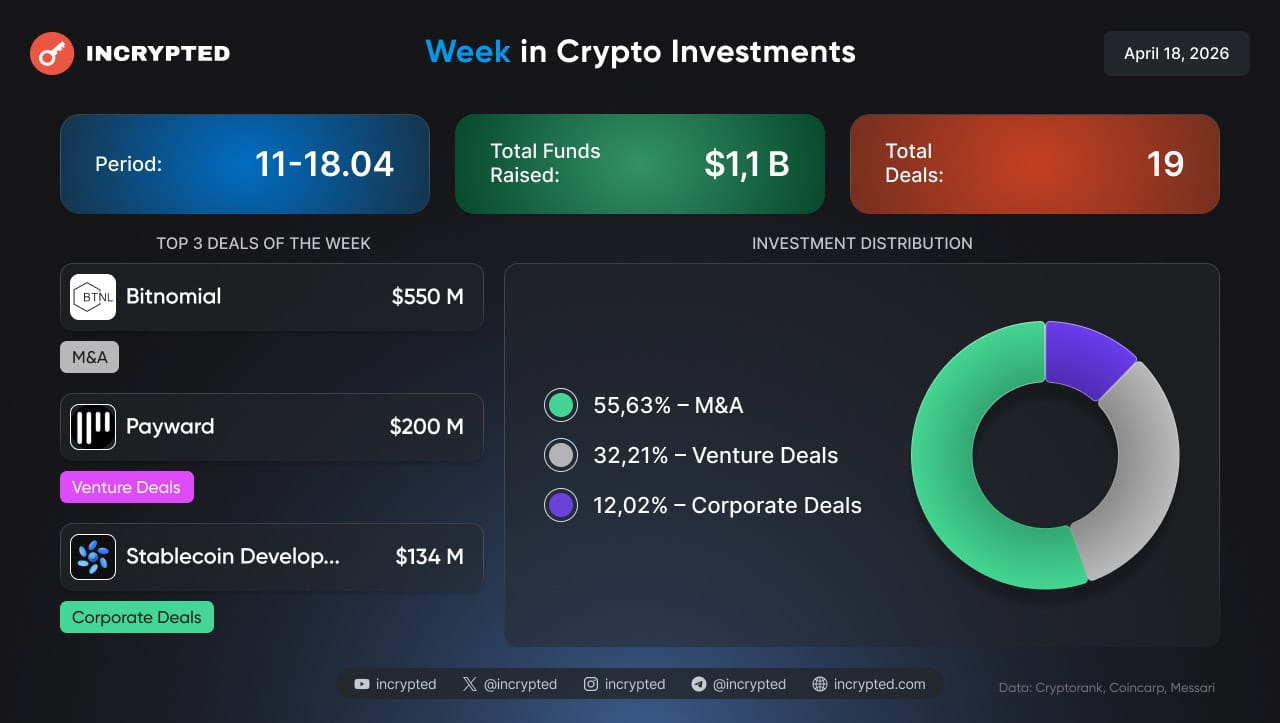Click the Payward logo icon

[93, 427]
